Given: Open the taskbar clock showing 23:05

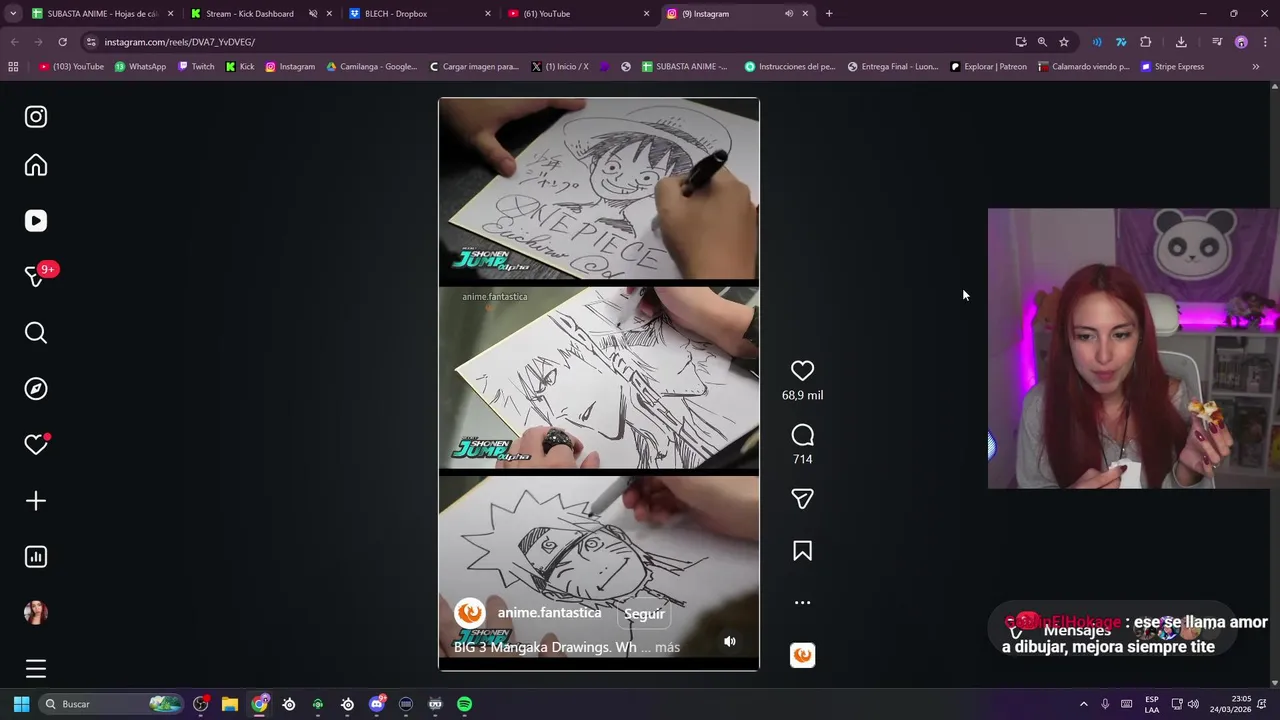Looking at the screenshot, I should (1230, 704).
